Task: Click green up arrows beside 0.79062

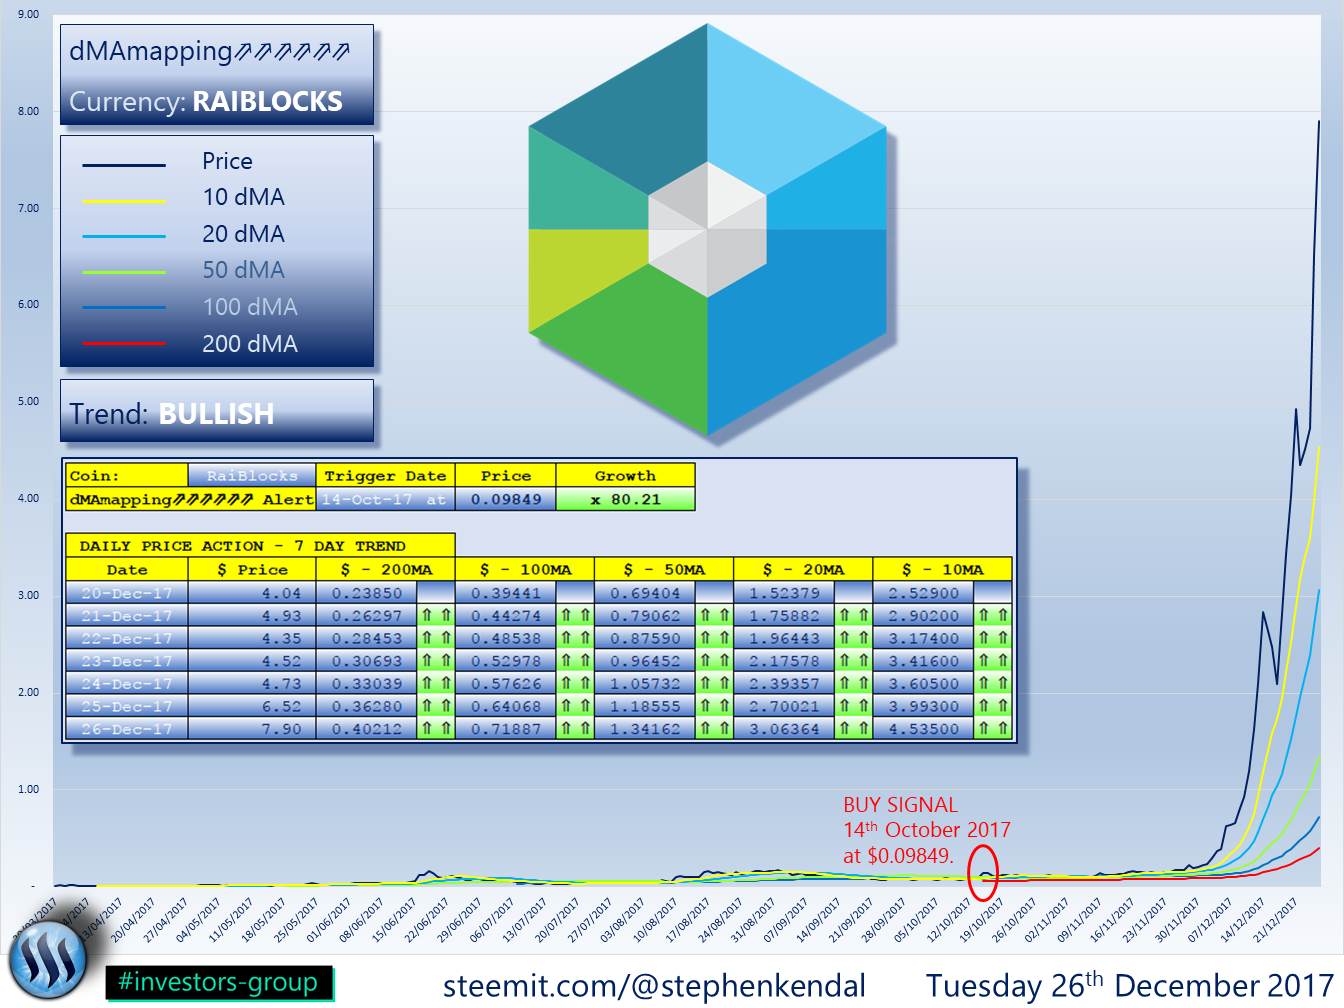Action: [714, 616]
